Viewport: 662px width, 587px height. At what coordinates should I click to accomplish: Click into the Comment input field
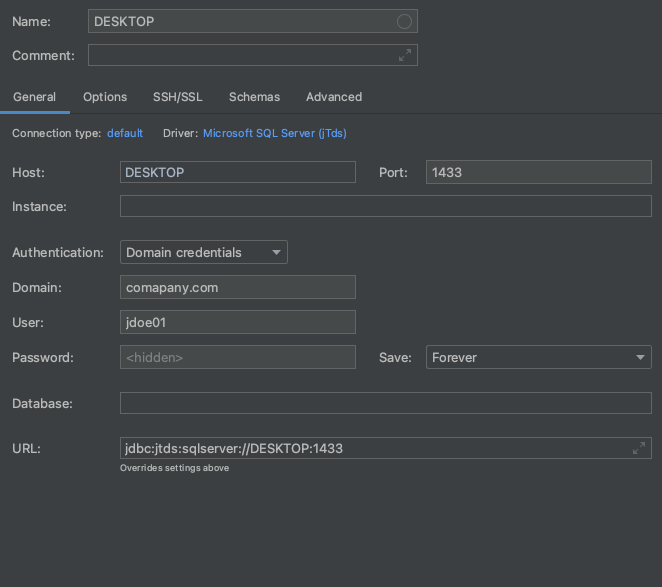coord(253,55)
